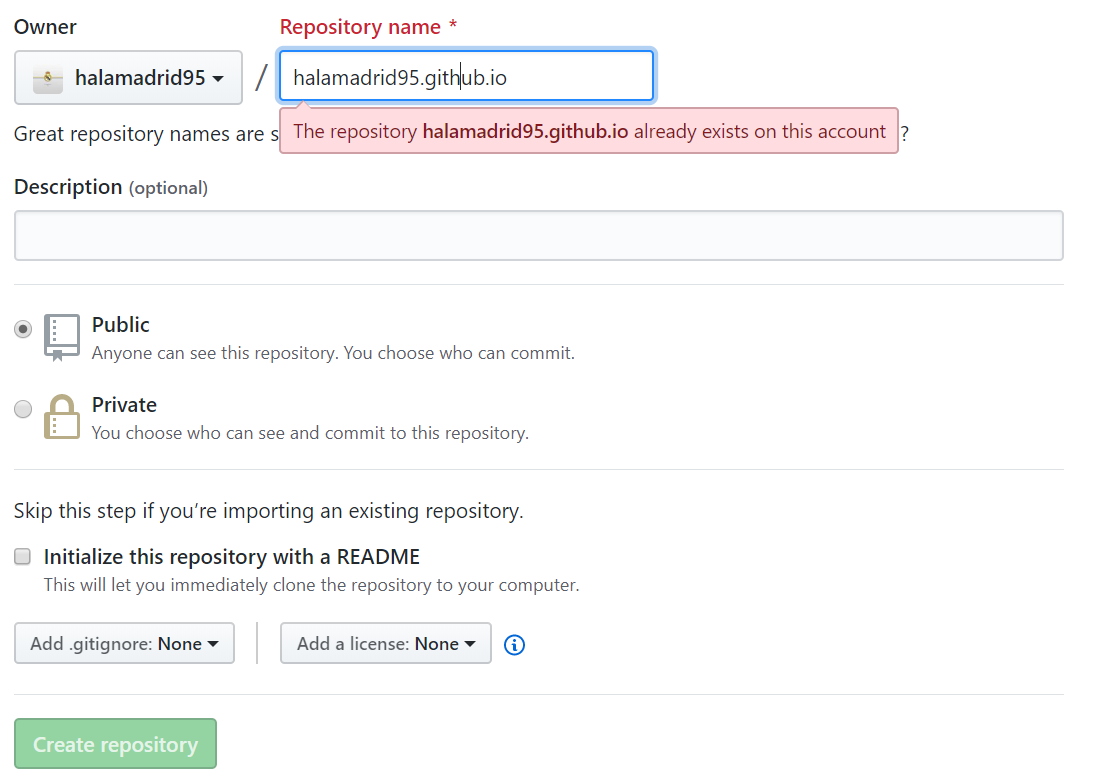Viewport: 1094px width, 781px height.
Task: Select the Public radio button
Action: 23,329
